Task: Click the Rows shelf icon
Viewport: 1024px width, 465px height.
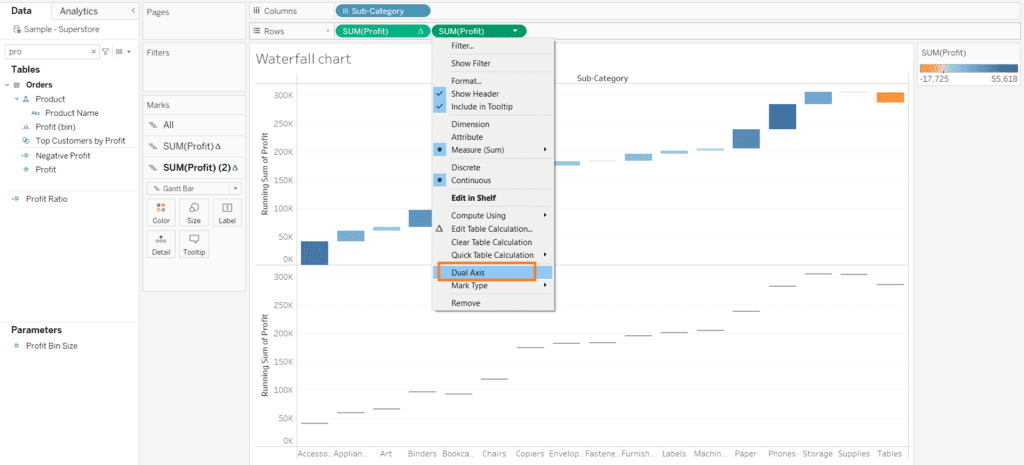Action: 257,31
